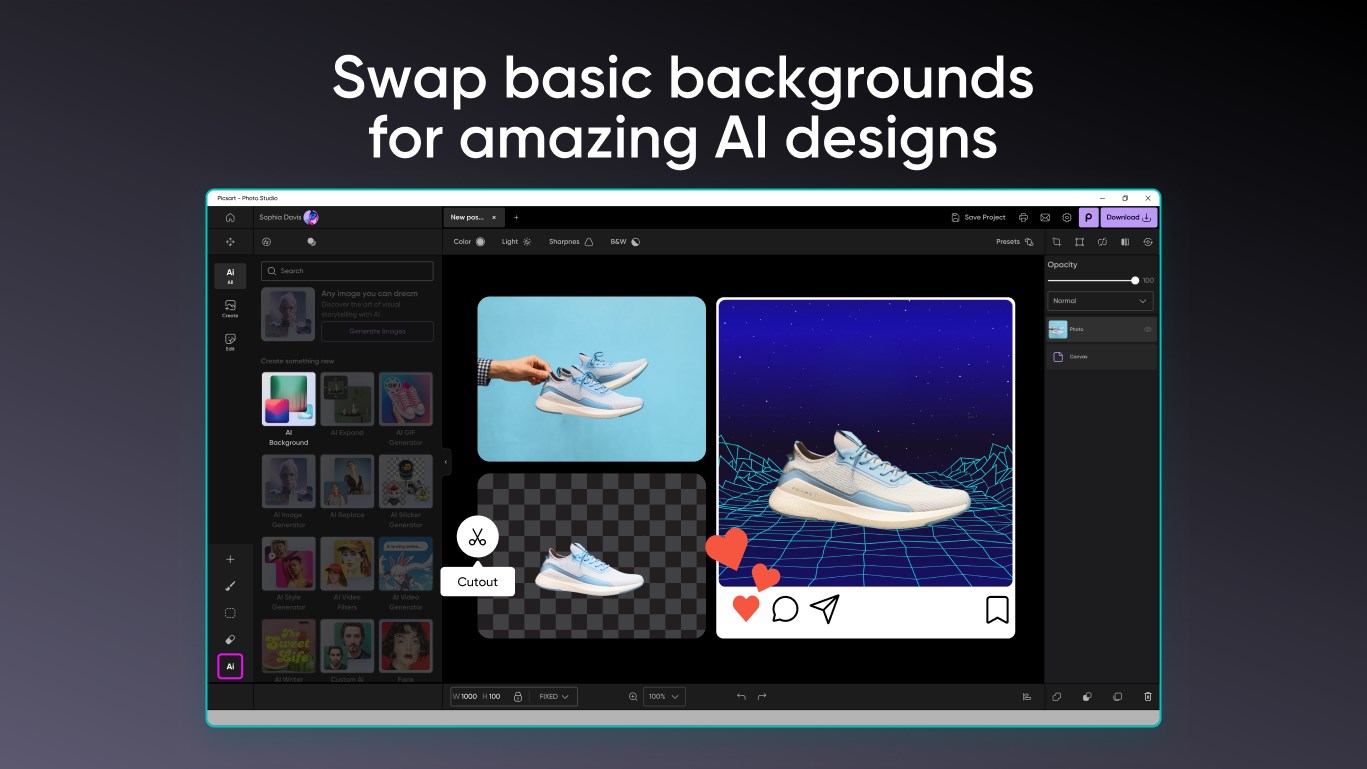Click the scissors Cutout icon
The width and height of the screenshot is (1367, 769).
pyautogui.click(x=477, y=536)
